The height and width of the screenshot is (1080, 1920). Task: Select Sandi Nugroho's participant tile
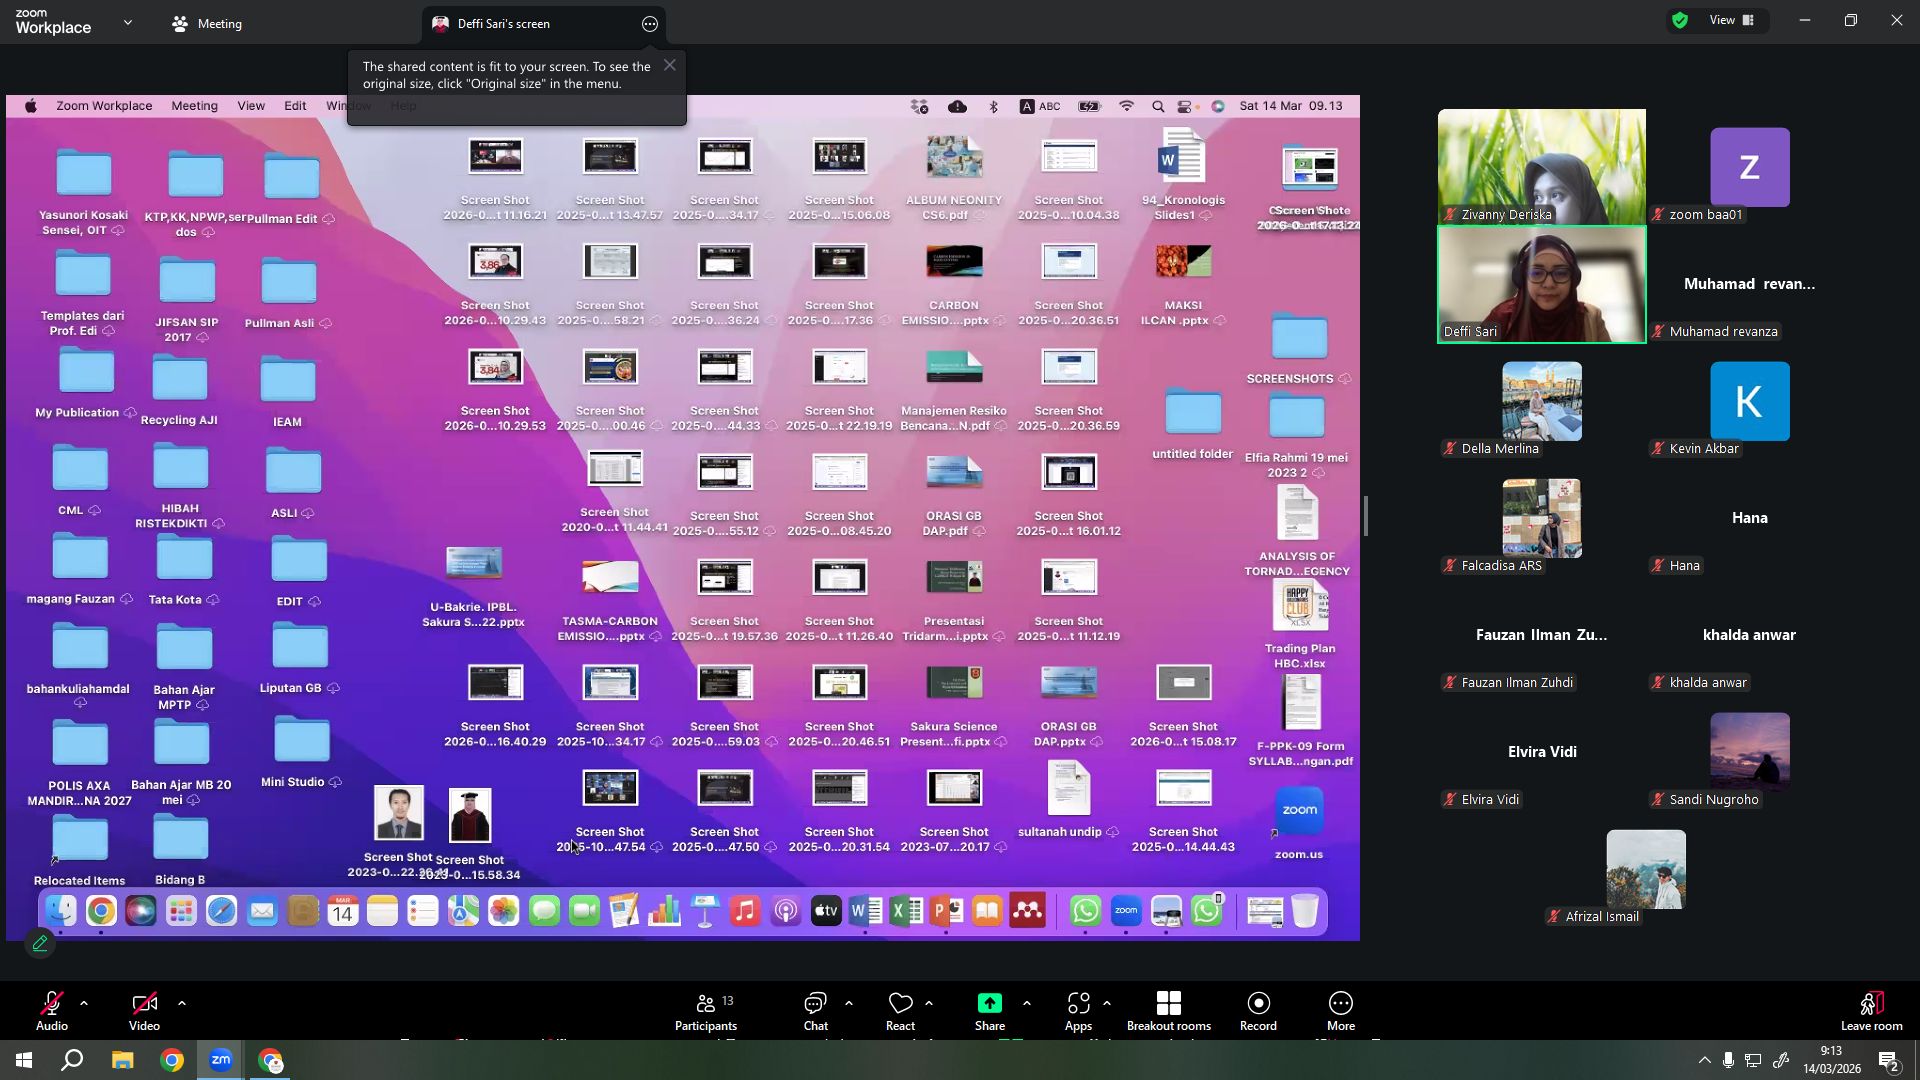click(1749, 753)
